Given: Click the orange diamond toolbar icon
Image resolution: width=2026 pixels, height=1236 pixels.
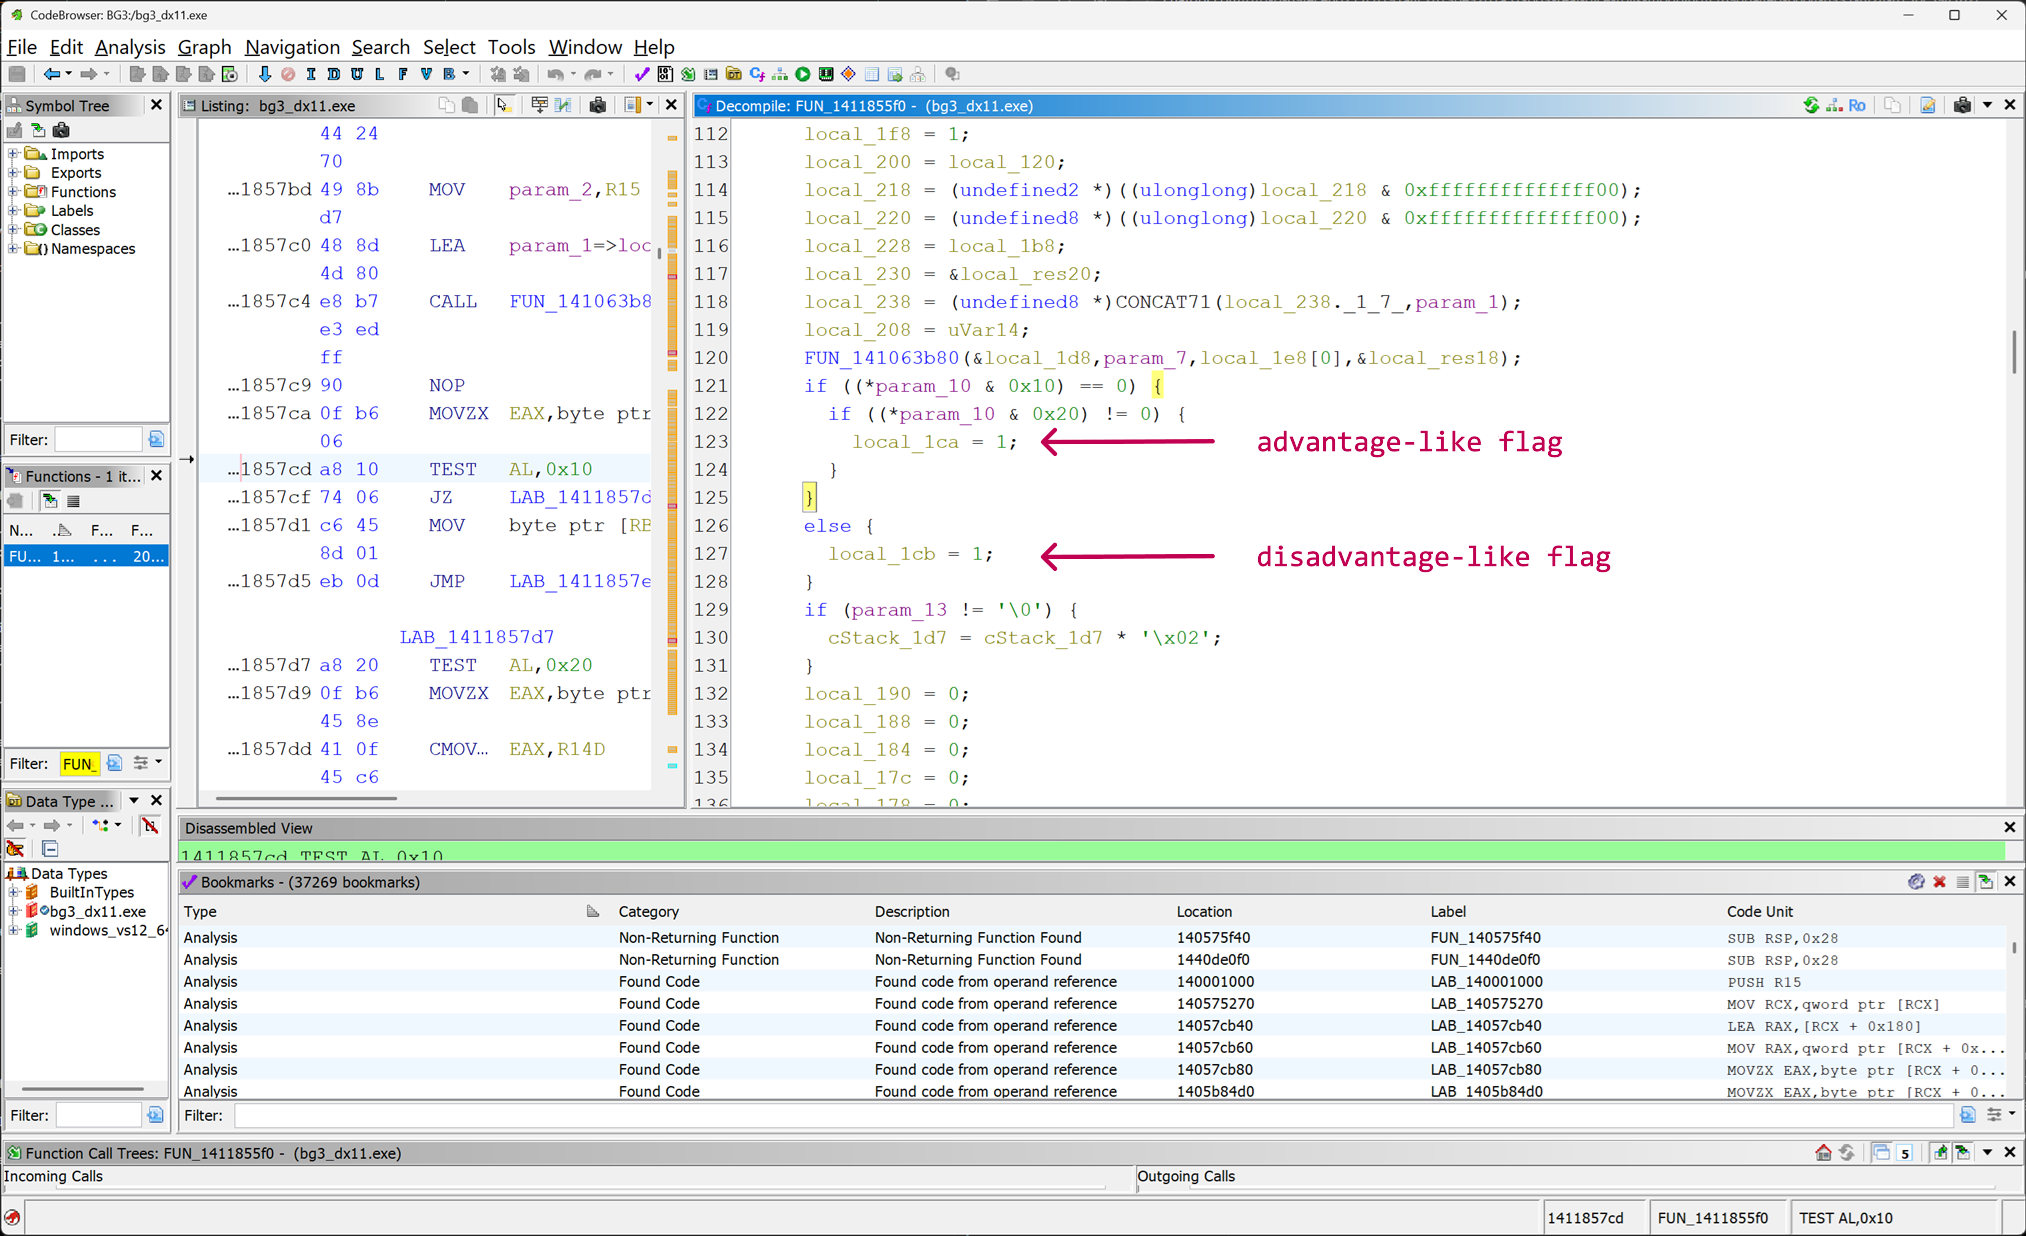Looking at the screenshot, I should (849, 74).
